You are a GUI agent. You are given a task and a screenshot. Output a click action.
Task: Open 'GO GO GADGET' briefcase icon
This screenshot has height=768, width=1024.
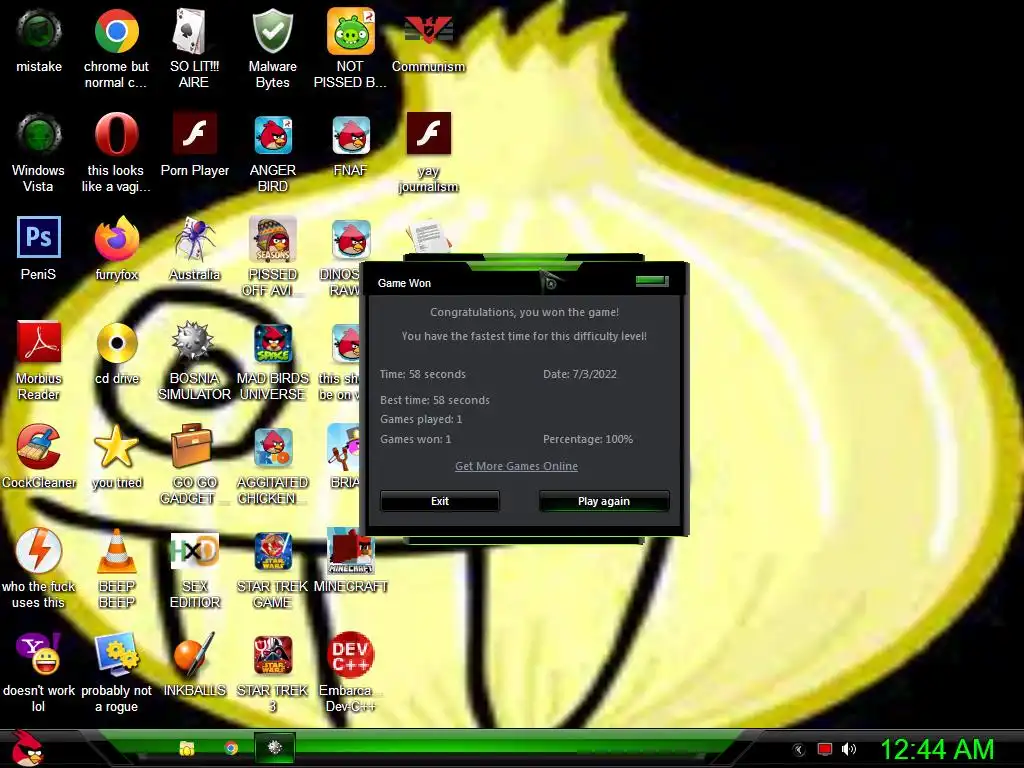pos(191,445)
